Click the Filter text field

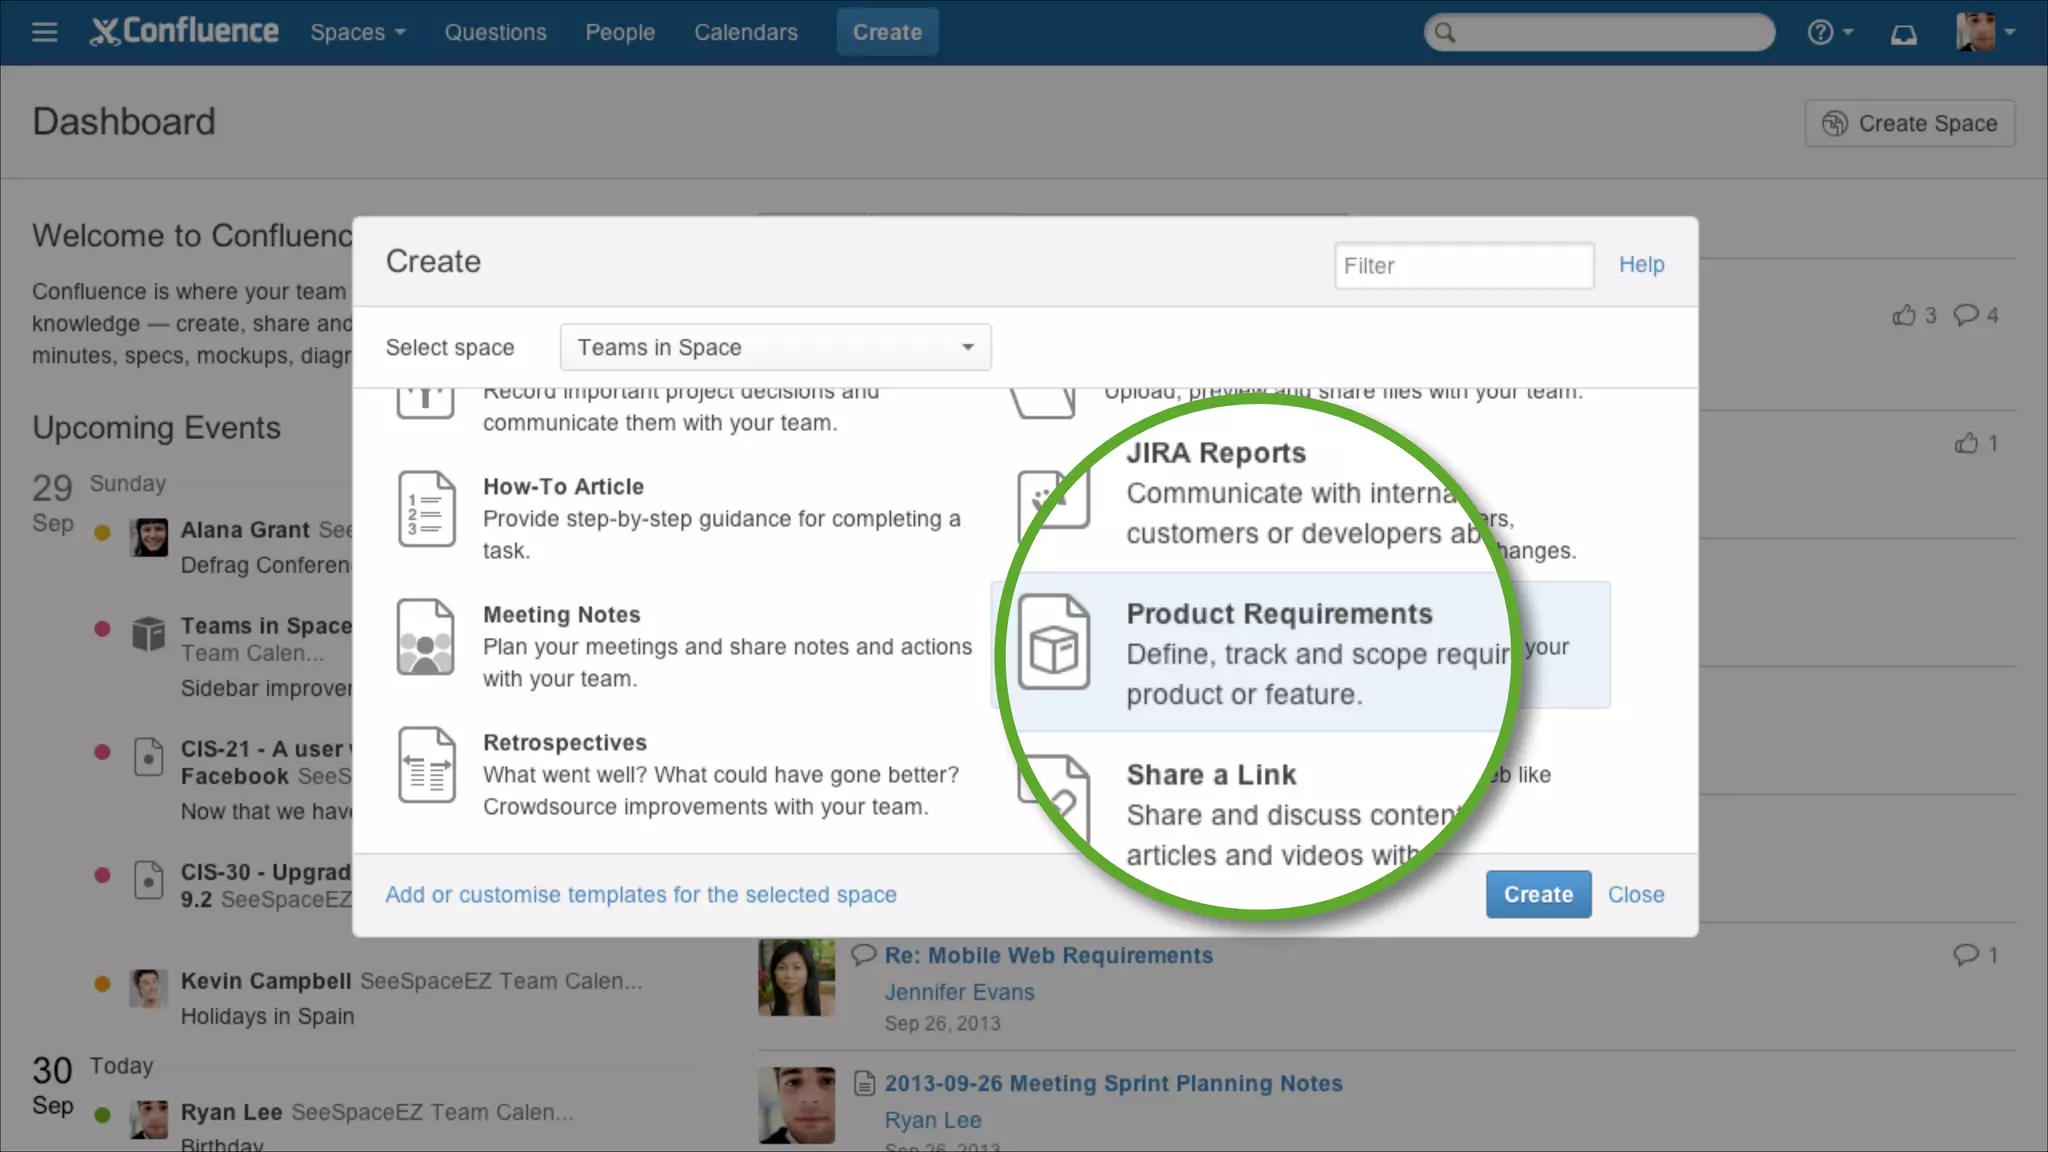coord(1463,266)
